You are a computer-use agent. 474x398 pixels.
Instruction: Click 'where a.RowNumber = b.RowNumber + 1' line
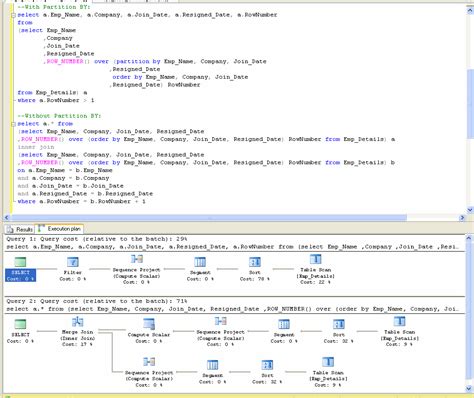(81, 202)
